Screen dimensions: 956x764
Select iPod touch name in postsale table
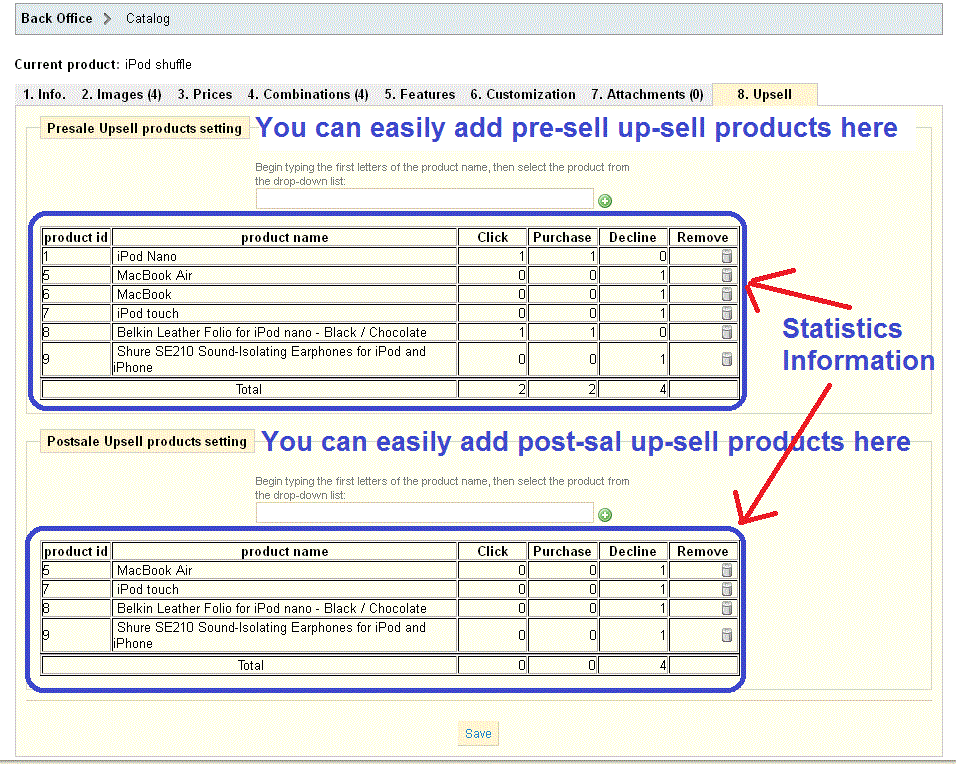pyautogui.click(x=148, y=589)
